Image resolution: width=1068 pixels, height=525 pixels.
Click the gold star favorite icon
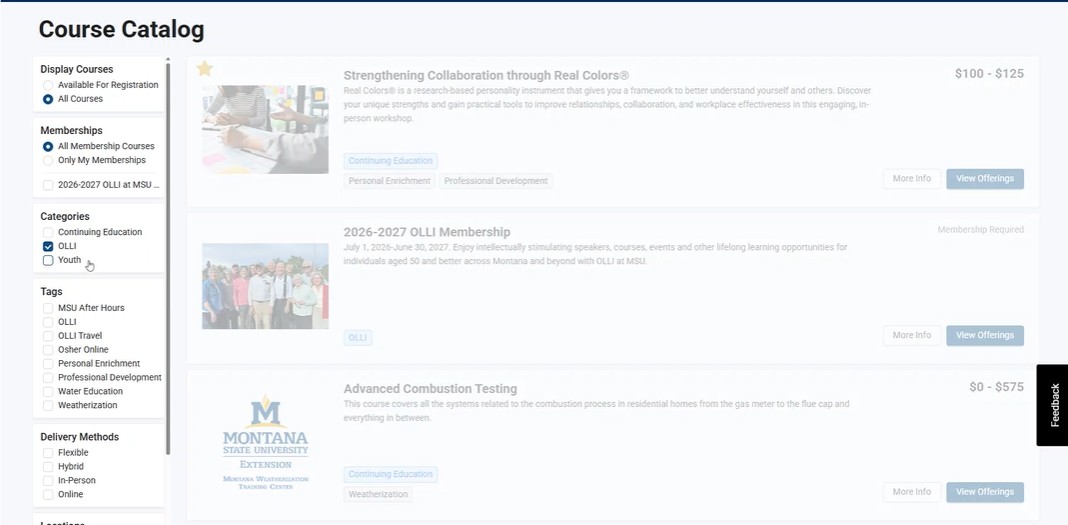point(204,68)
